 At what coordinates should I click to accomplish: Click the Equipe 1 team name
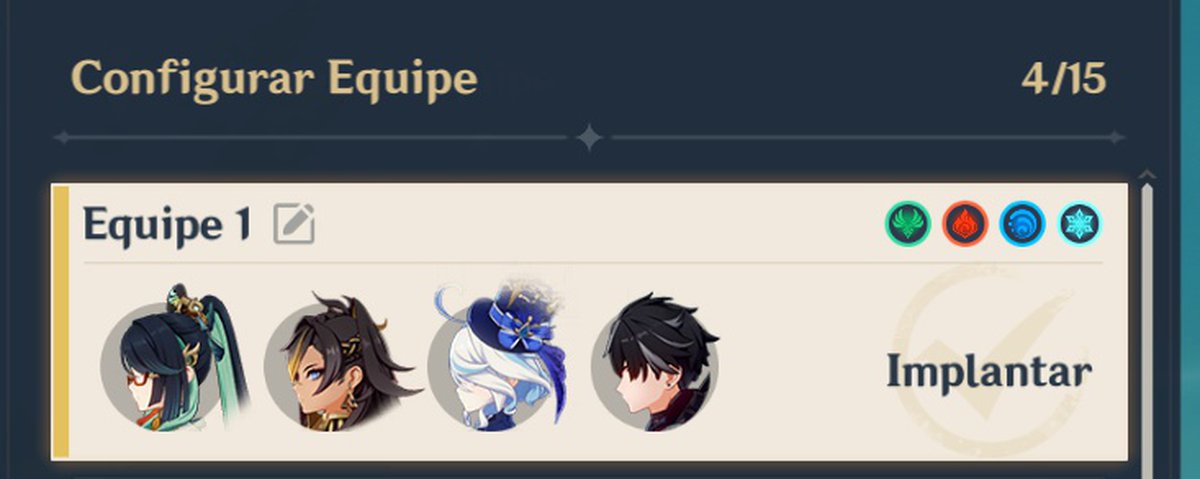[x=166, y=224]
